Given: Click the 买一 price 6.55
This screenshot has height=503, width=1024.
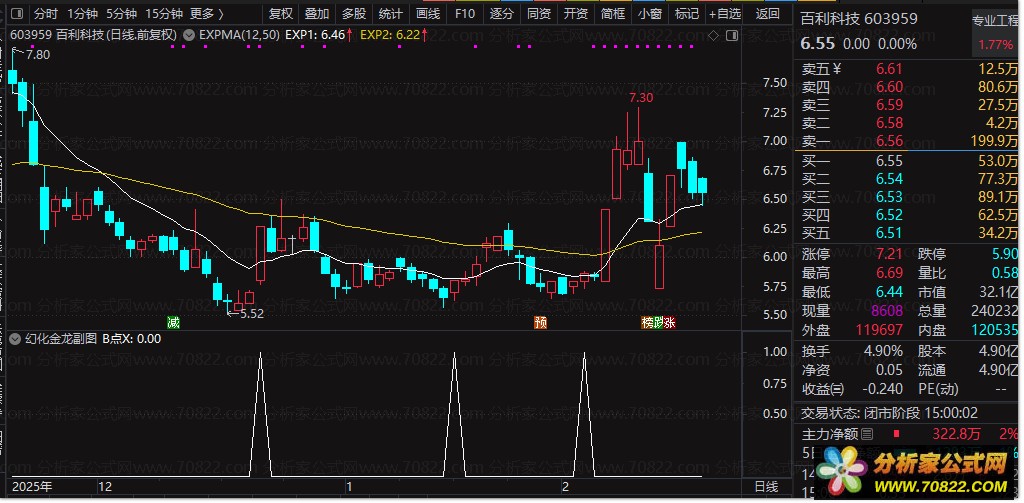Looking at the screenshot, I should click(x=889, y=161).
